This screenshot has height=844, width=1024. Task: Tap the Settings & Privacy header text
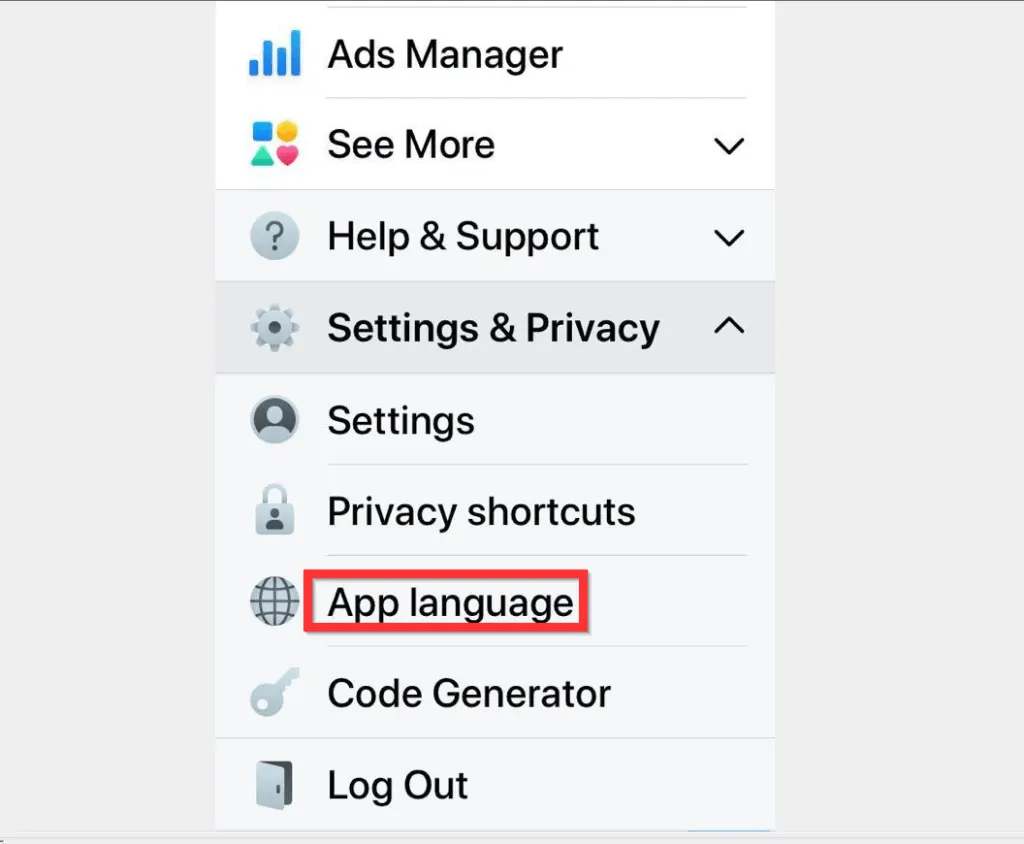point(493,328)
